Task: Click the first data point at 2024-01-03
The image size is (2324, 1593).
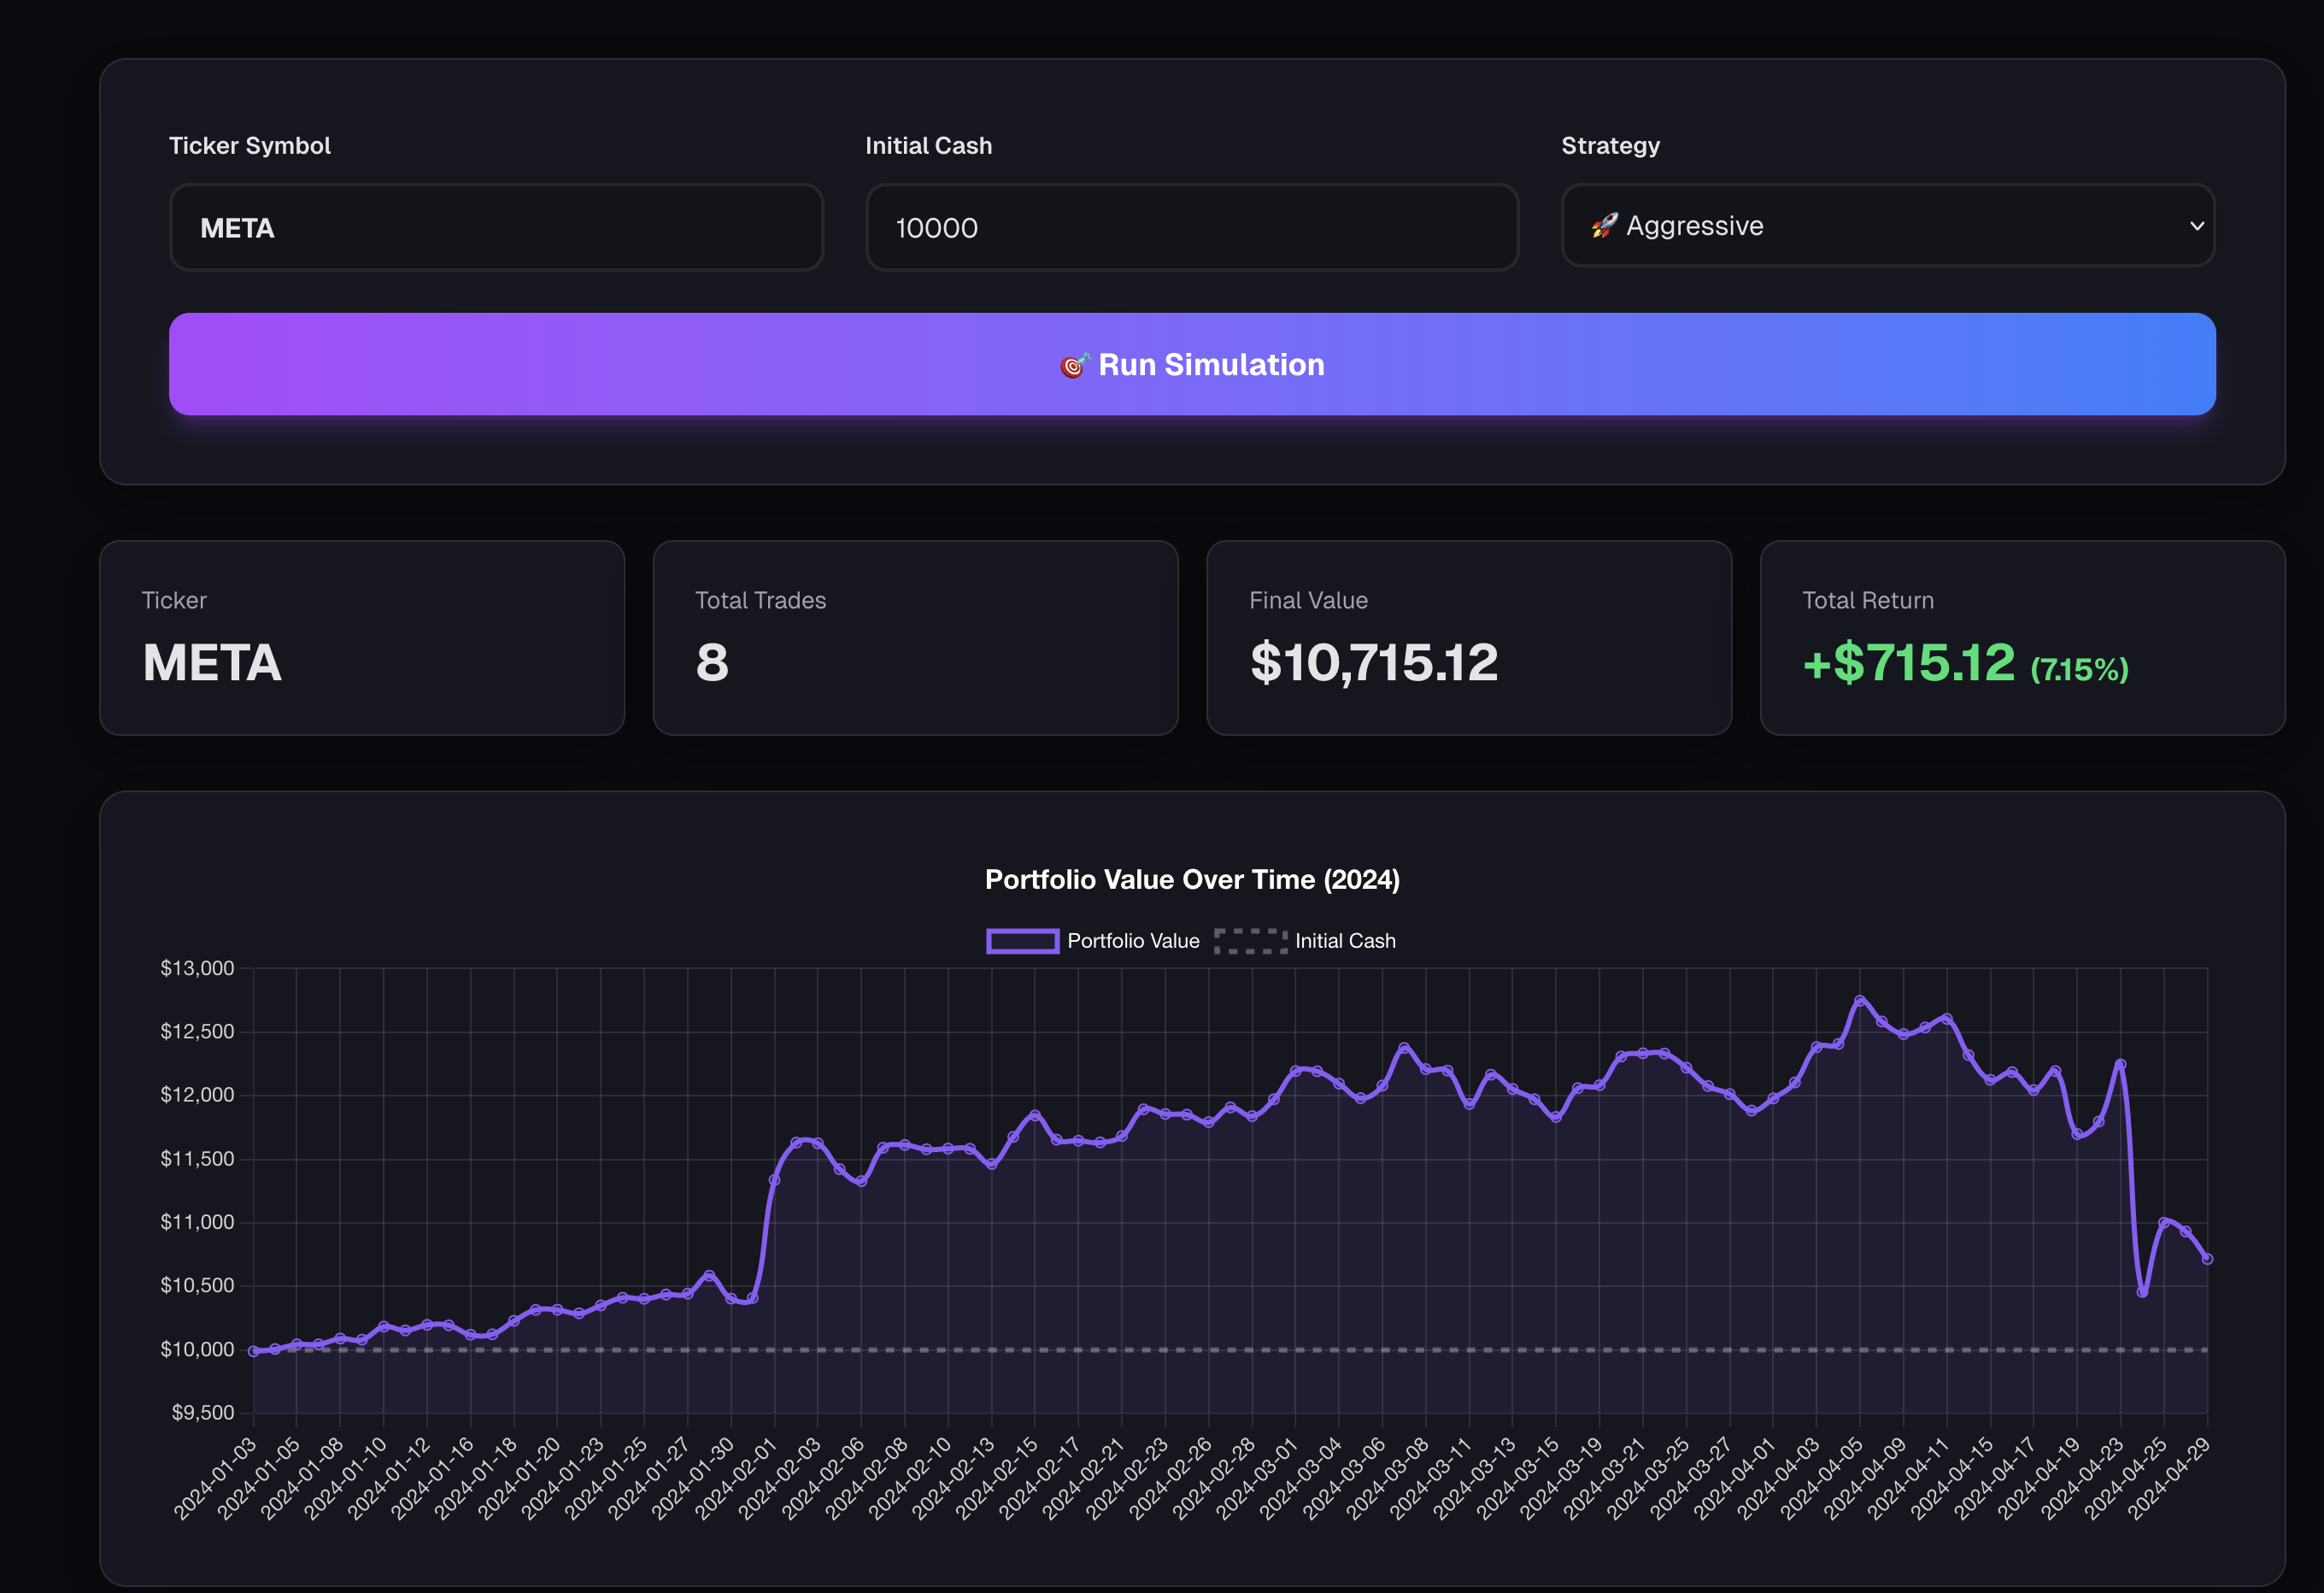Action: 253,1351
